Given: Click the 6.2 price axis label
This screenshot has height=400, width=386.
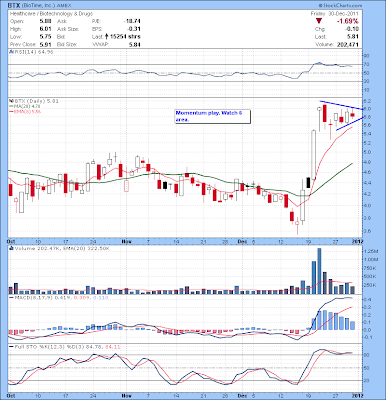Looking at the screenshot, I should (x=367, y=101).
